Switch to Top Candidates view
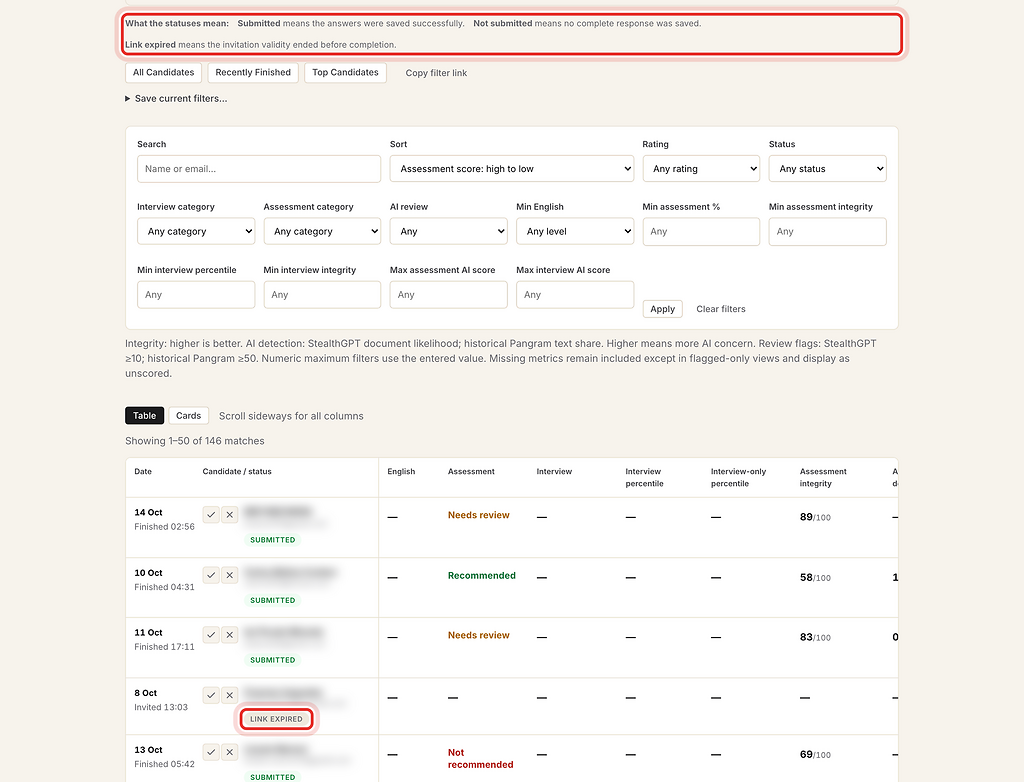Screen dimensions: 1024x782 click(x=345, y=73)
